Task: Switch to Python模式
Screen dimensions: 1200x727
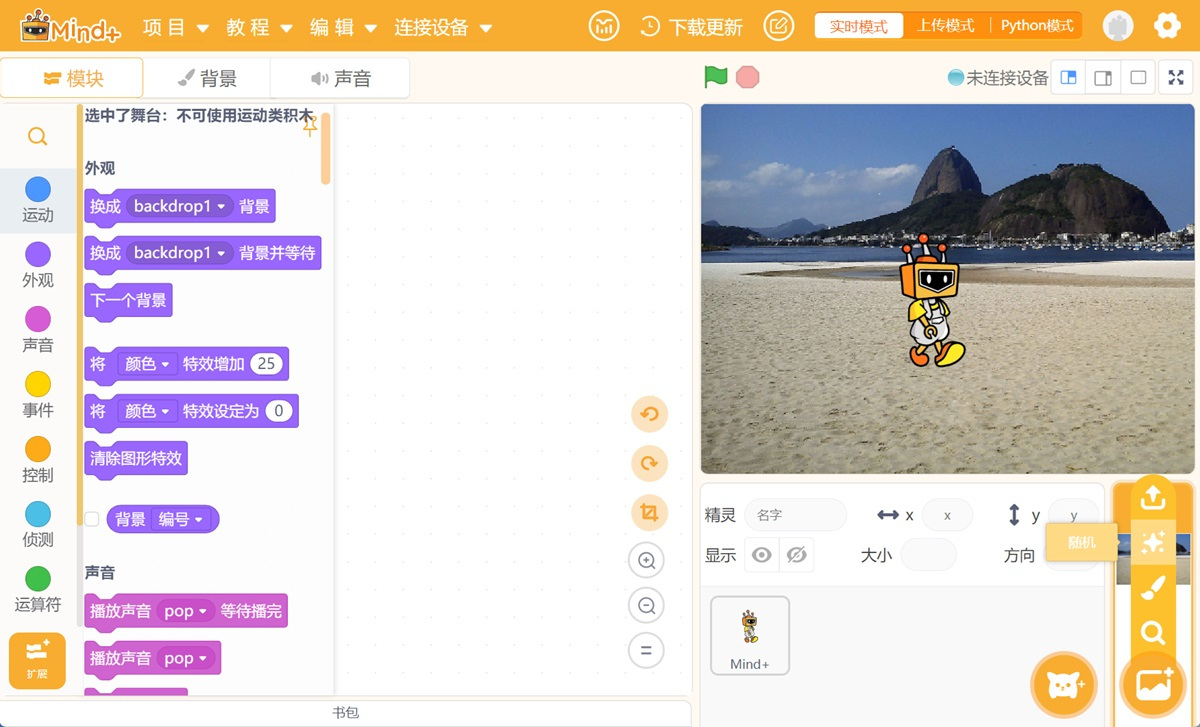Action: (x=1037, y=26)
